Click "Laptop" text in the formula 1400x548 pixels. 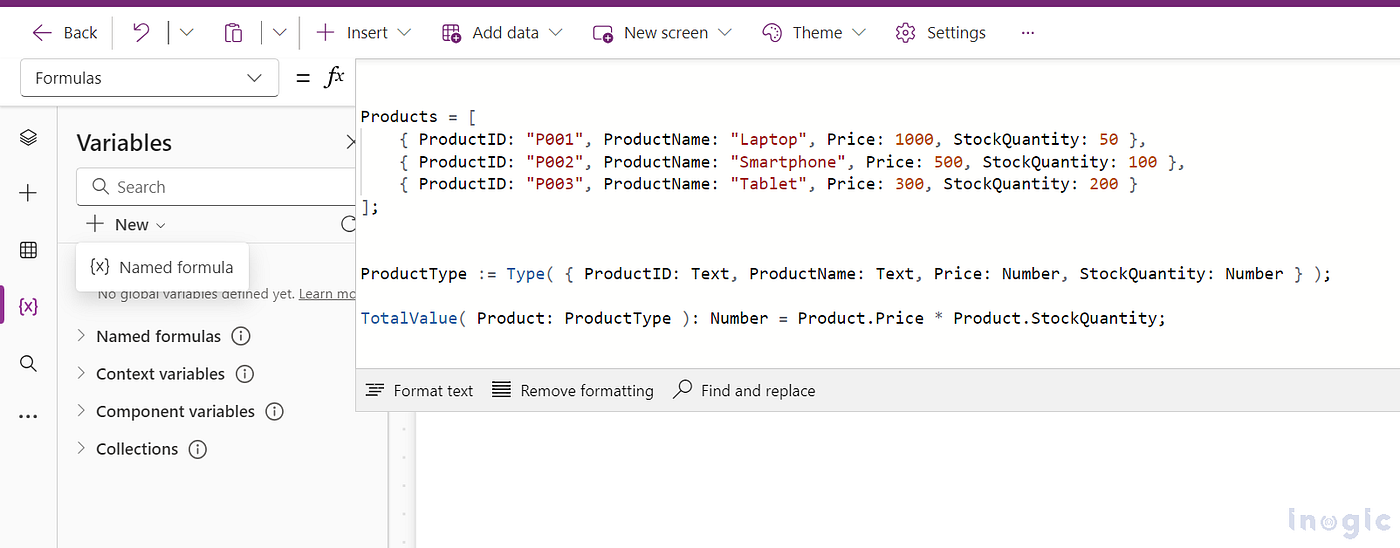[x=768, y=139]
